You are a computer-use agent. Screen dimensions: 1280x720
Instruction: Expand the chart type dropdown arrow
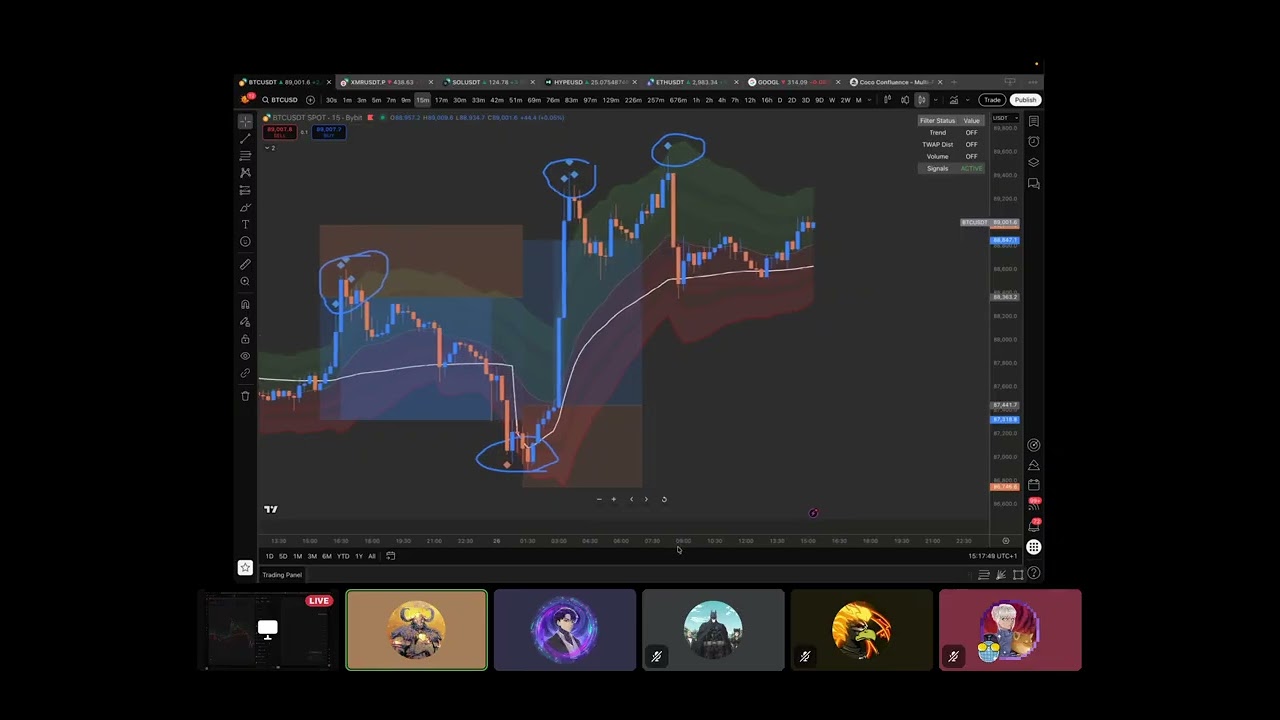pyautogui.click(x=936, y=100)
